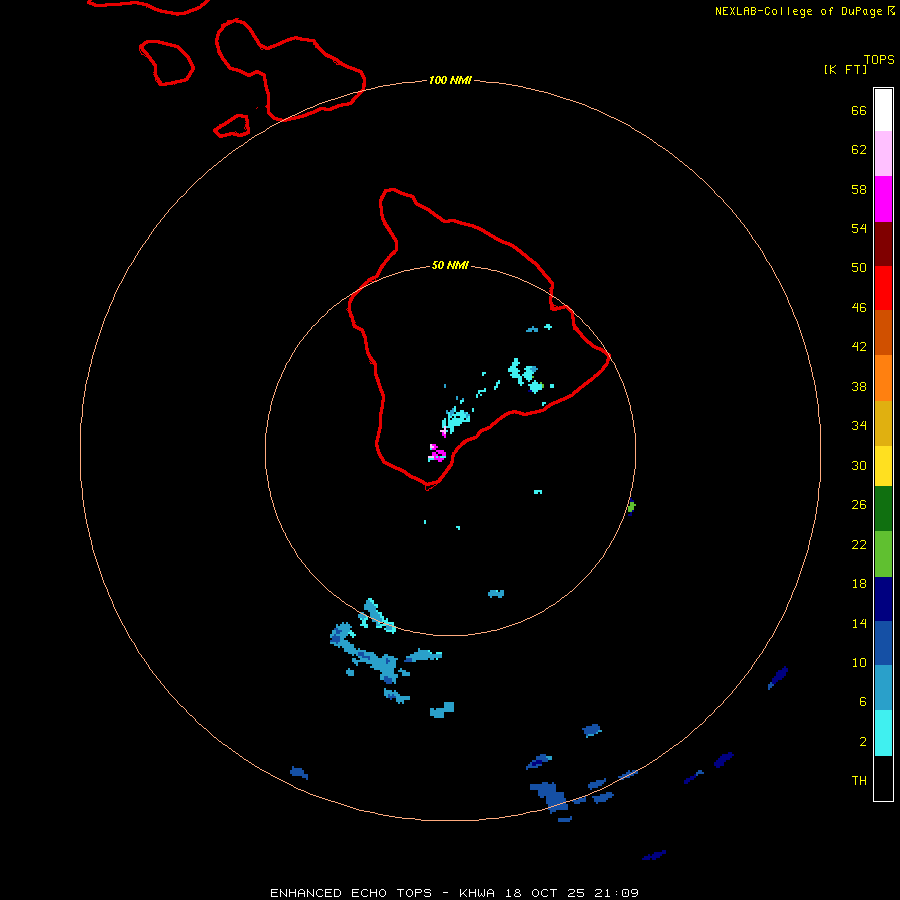
Task: Click the dark red swatch between 54 and 50
Action: (883, 244)
